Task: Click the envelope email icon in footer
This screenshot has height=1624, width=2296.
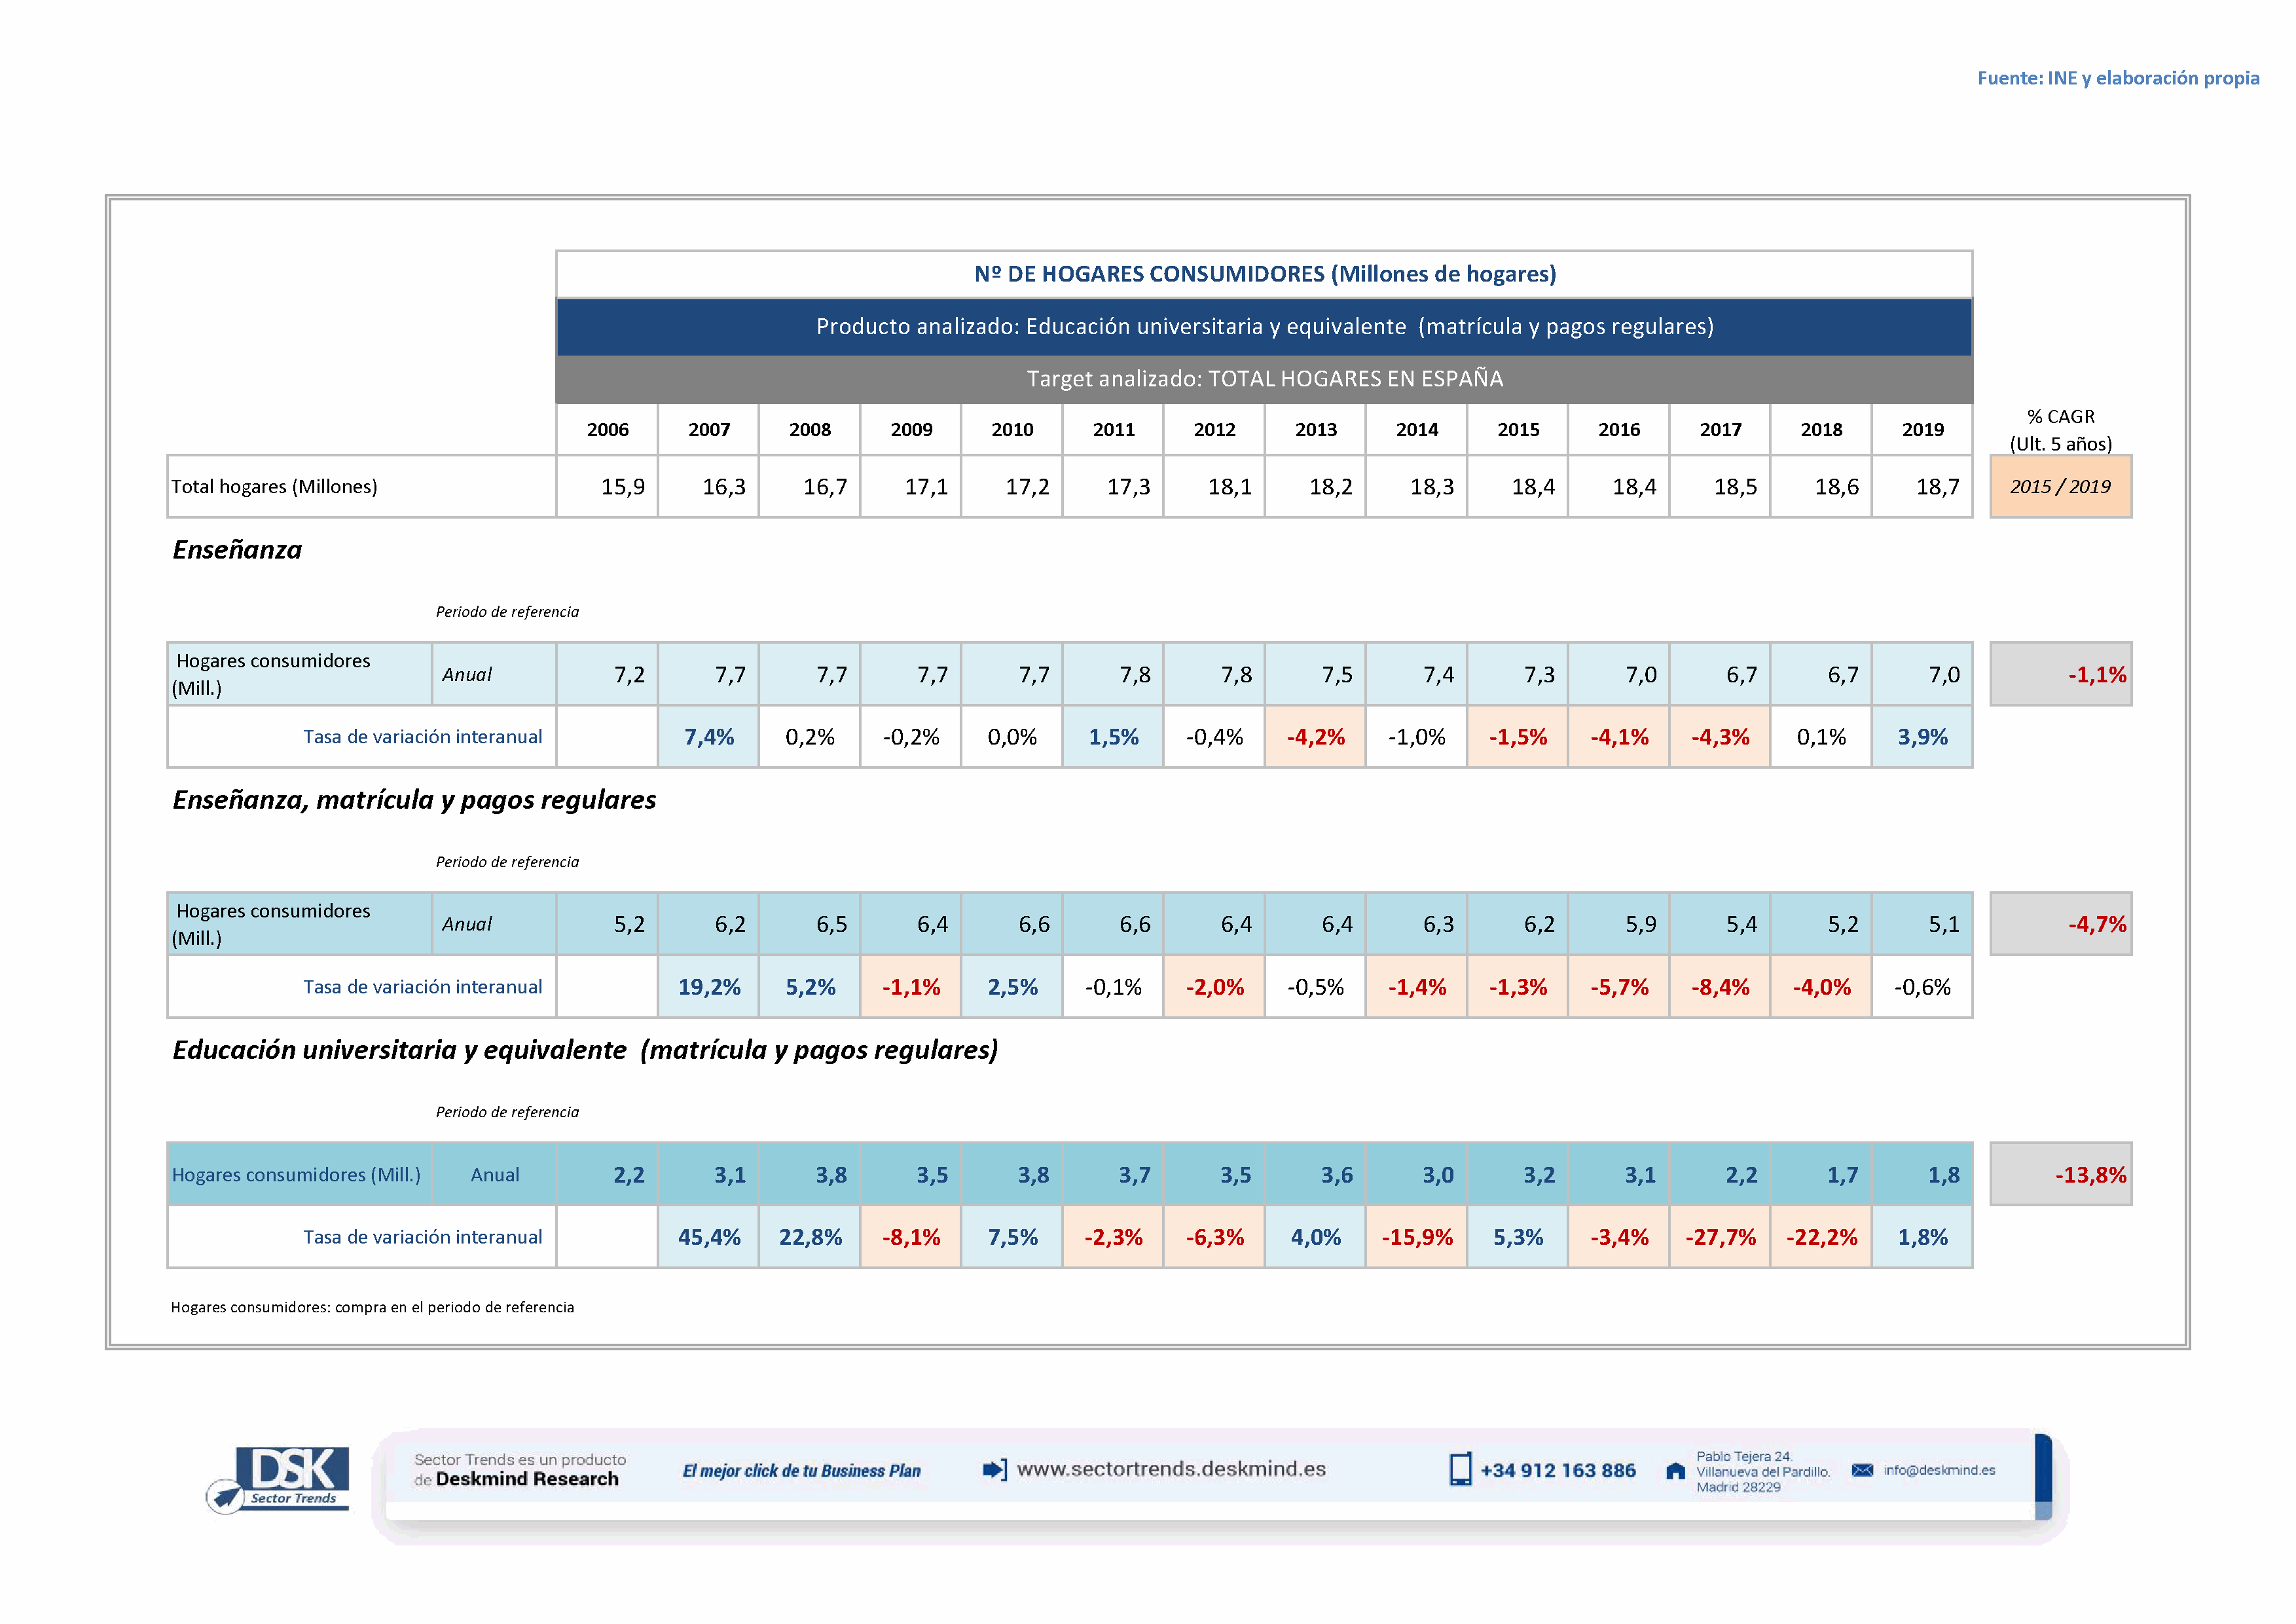Action: 1862,1470
